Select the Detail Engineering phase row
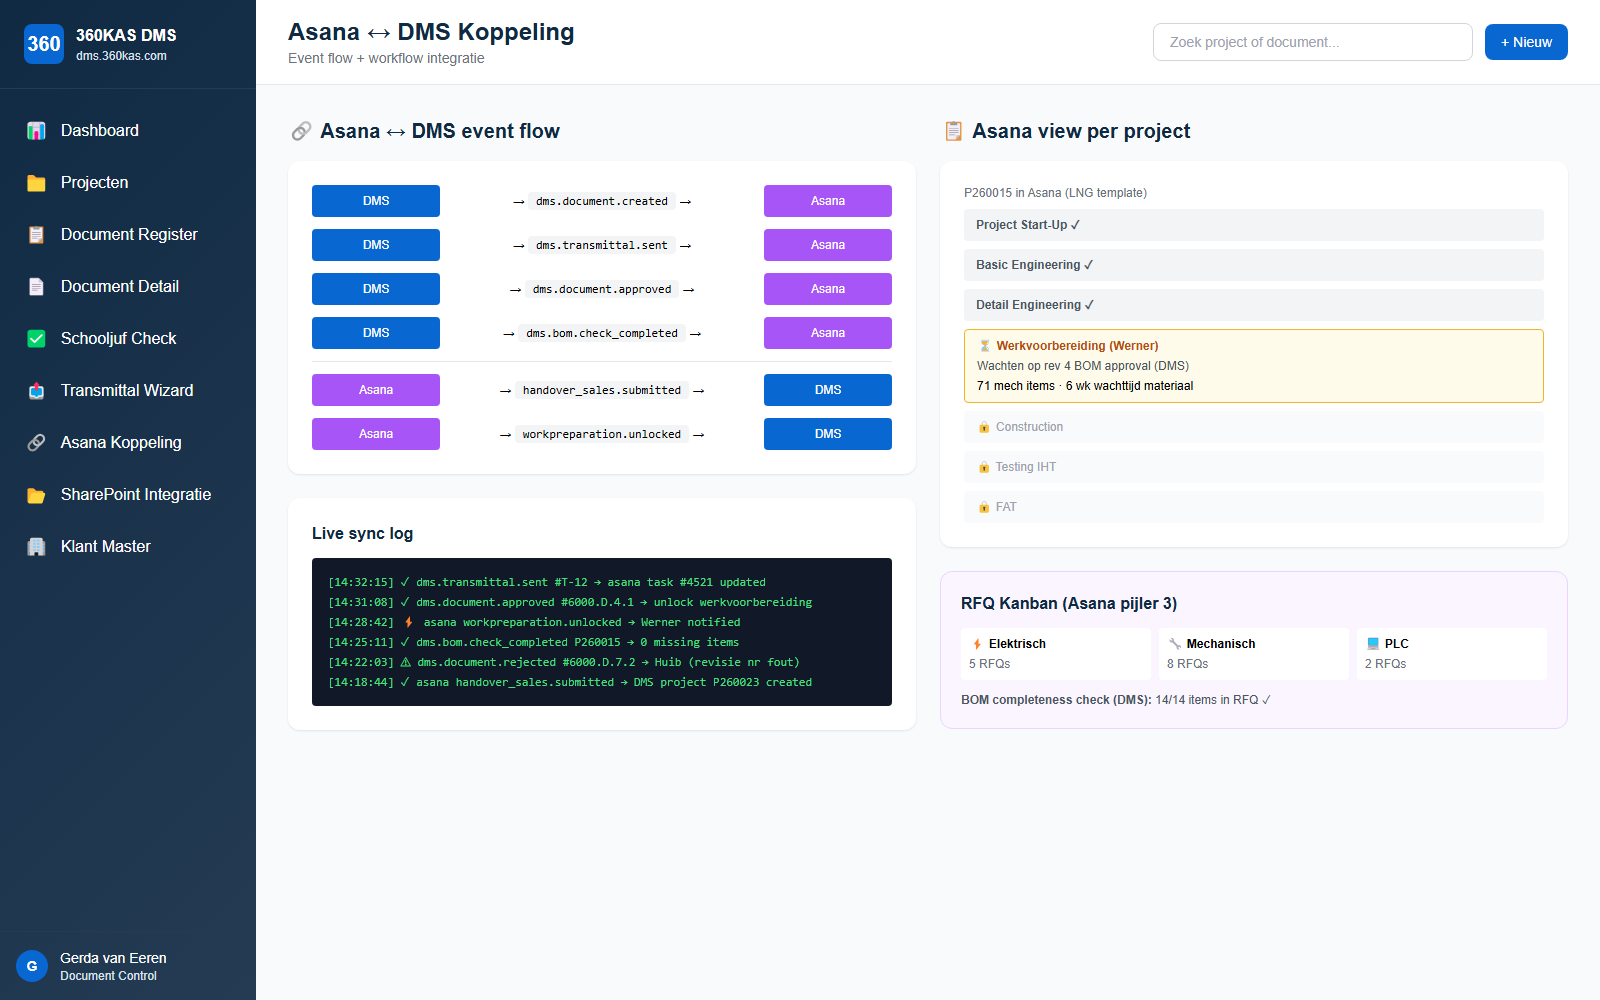This screenshot has width=1600, height=1000. (1254, 305)
